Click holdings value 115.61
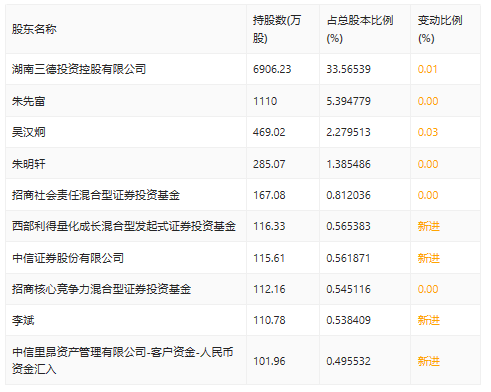Screen dimensions: 491x392 coord(269,258)
